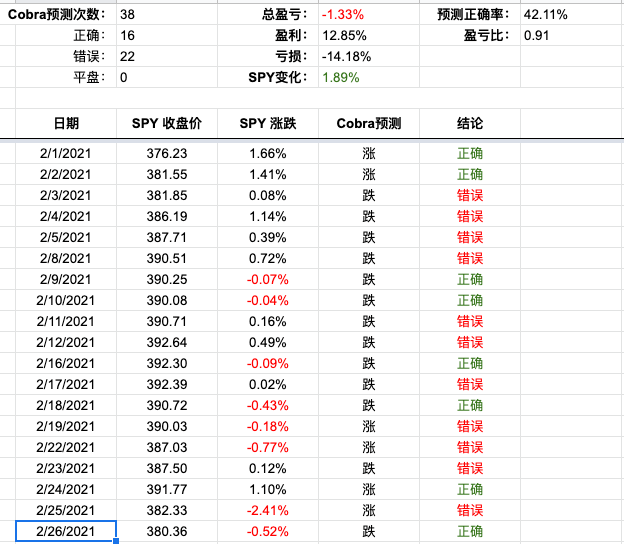Select closing price 387.71
Viewport: 624px width, 544px height.
(167, 238)
